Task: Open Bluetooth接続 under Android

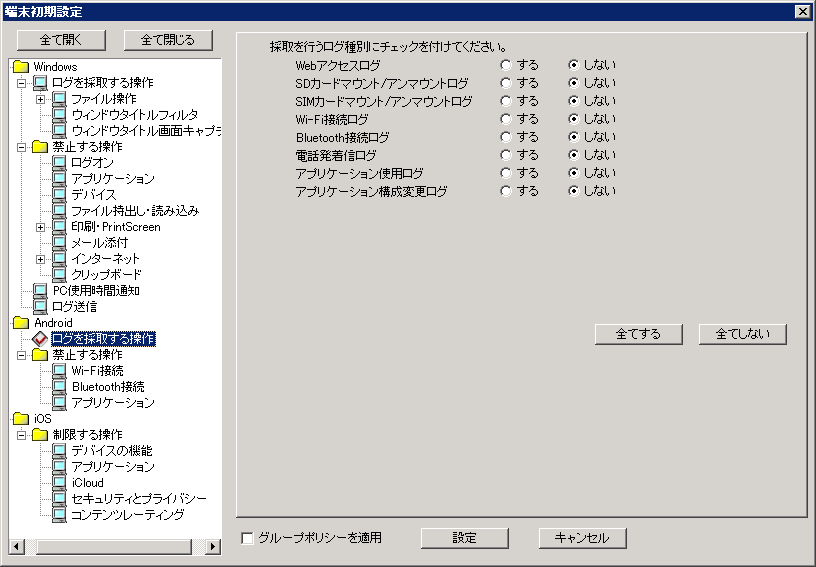Action: [x=107, y=387]
